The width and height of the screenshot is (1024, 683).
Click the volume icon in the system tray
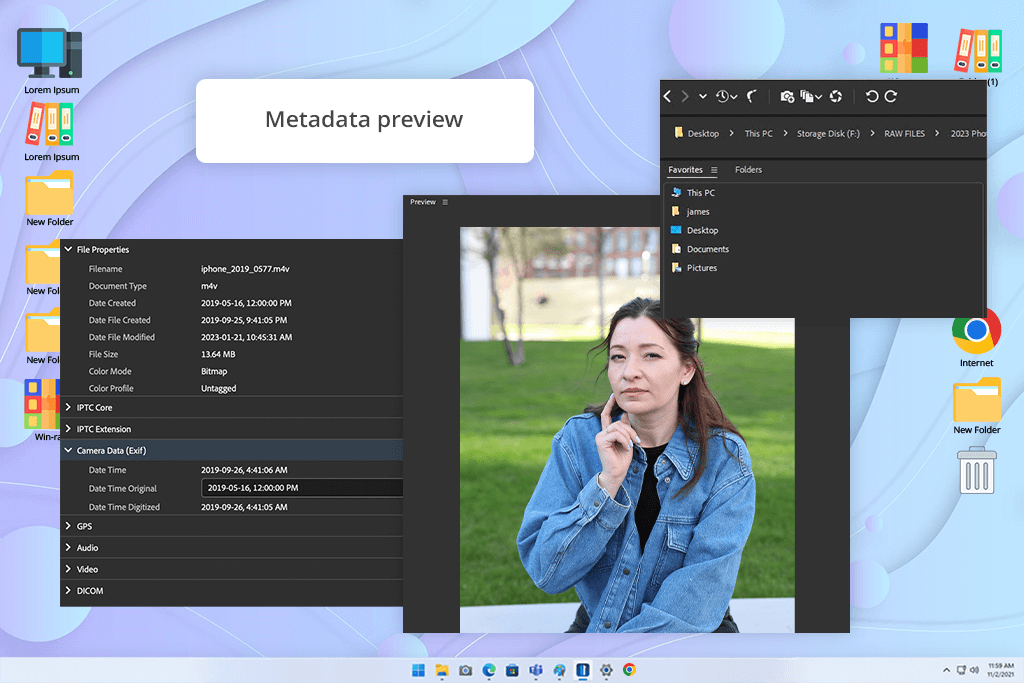[974, 670]
